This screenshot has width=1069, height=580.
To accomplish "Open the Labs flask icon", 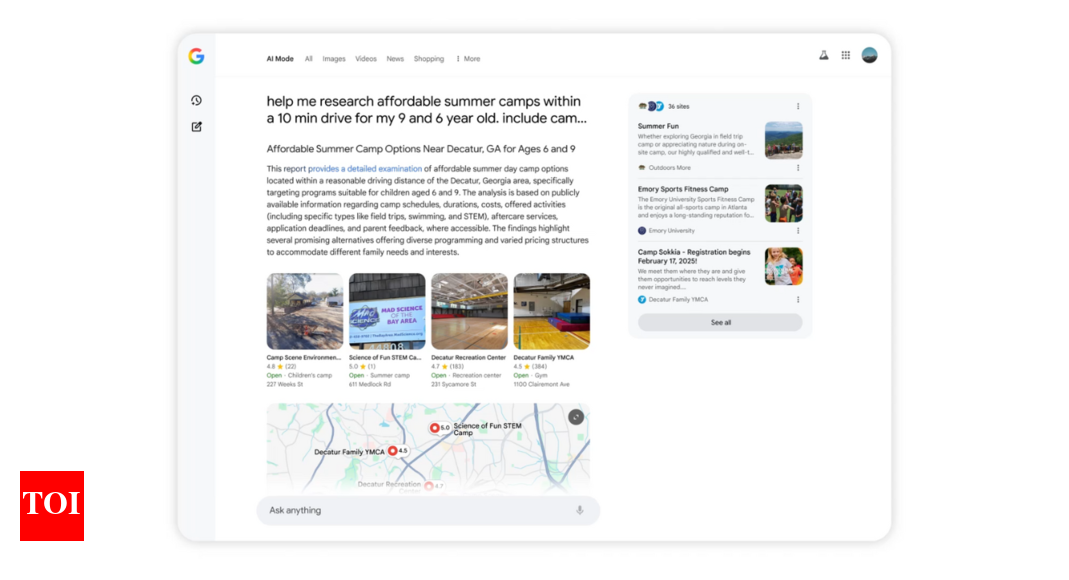I will pyautogui.click(x=824, y=55).
